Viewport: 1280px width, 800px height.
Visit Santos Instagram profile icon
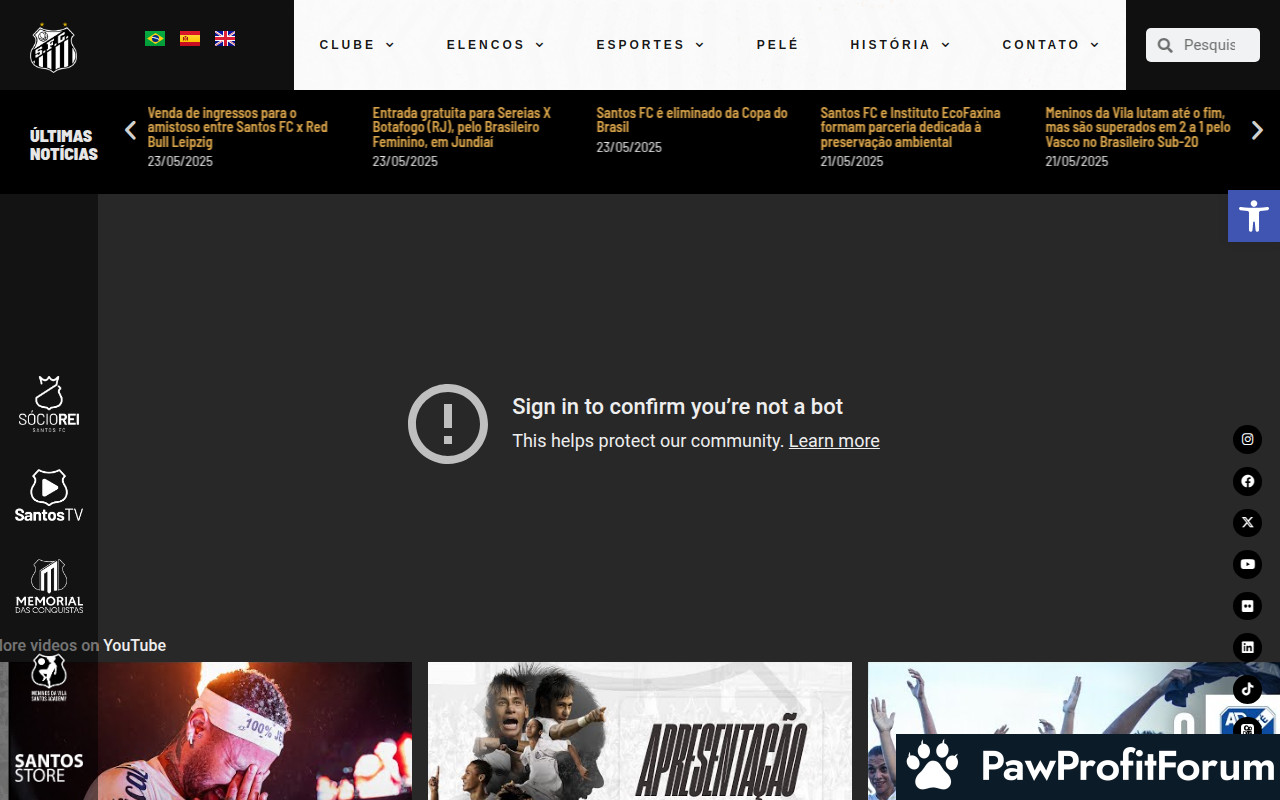click(1247, 439)
